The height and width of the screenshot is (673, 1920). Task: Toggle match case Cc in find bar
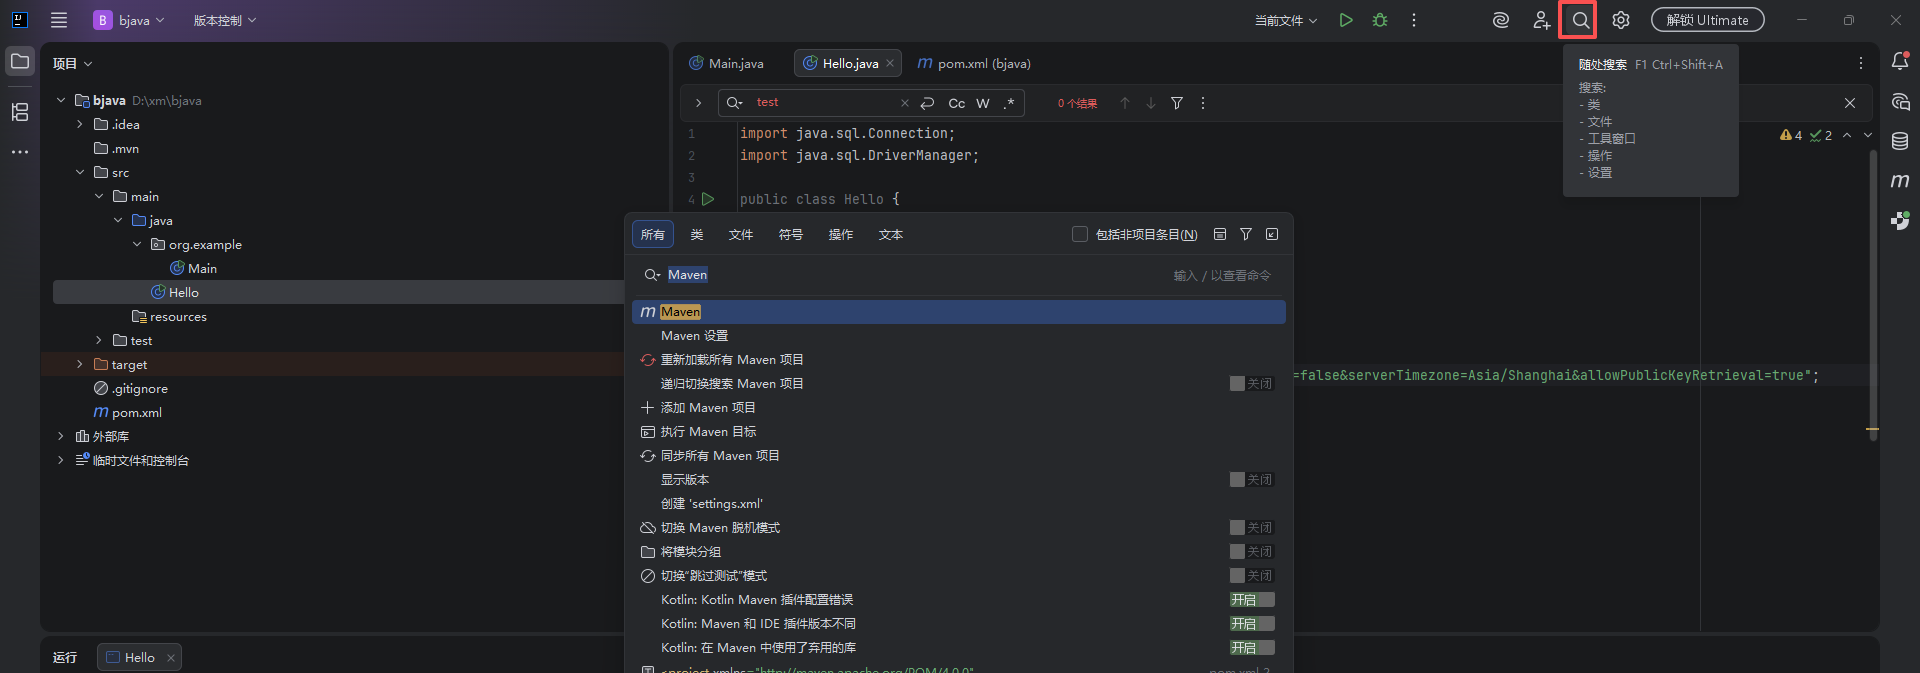point(957,103)
